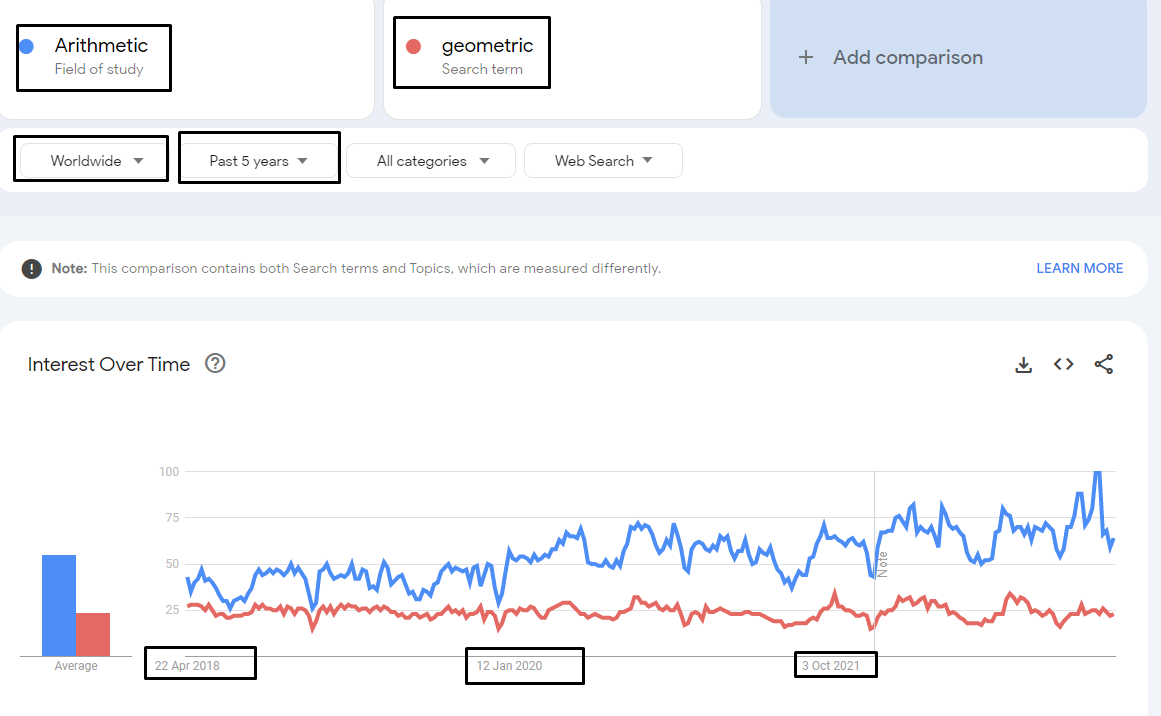This screenshot has width=1161, height=716.
Task: Open the embed code icon for the chart
Action: 1063,364
